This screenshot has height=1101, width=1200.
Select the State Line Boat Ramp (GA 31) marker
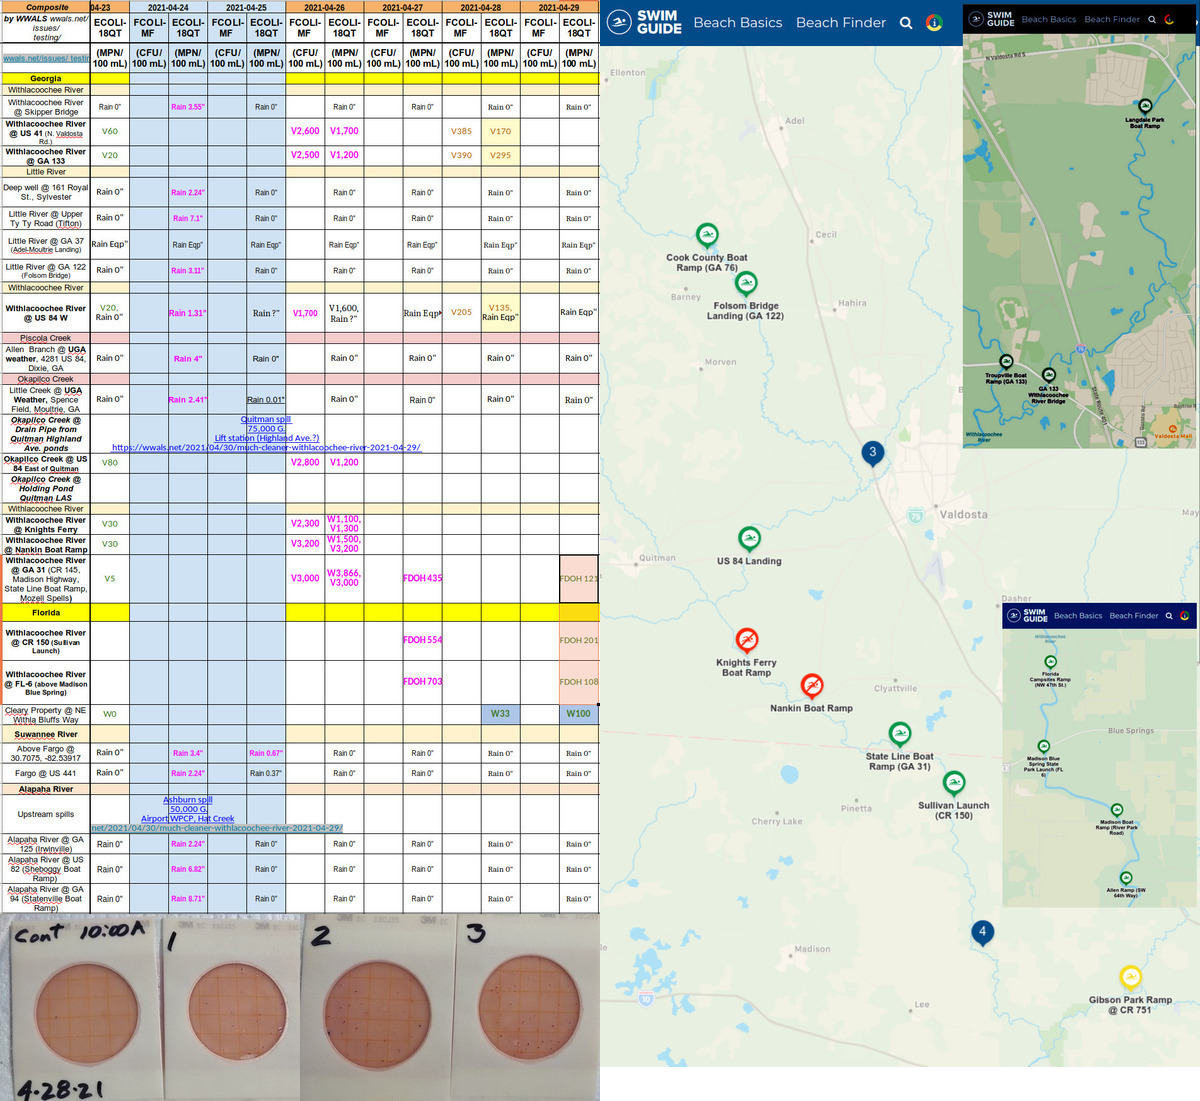(x=900, y=735)
